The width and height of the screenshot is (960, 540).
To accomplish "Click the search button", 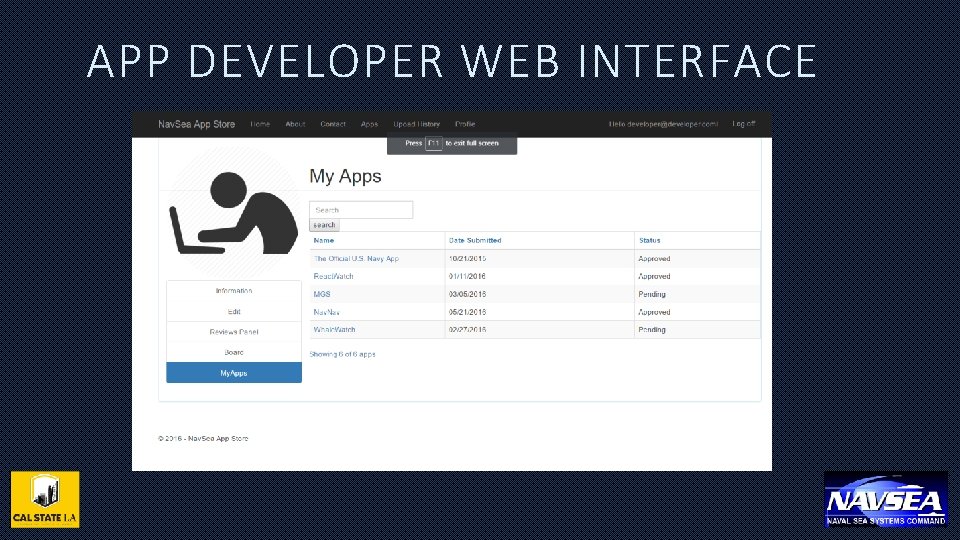I will click(324, 225).
